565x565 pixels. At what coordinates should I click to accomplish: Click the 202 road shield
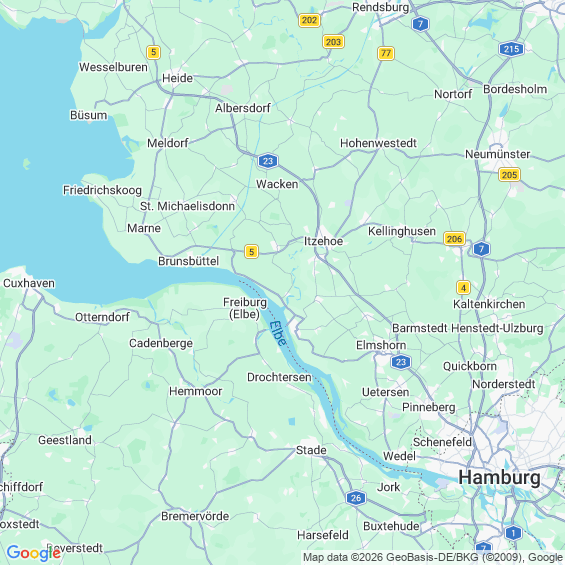click(x=309, y=20)
